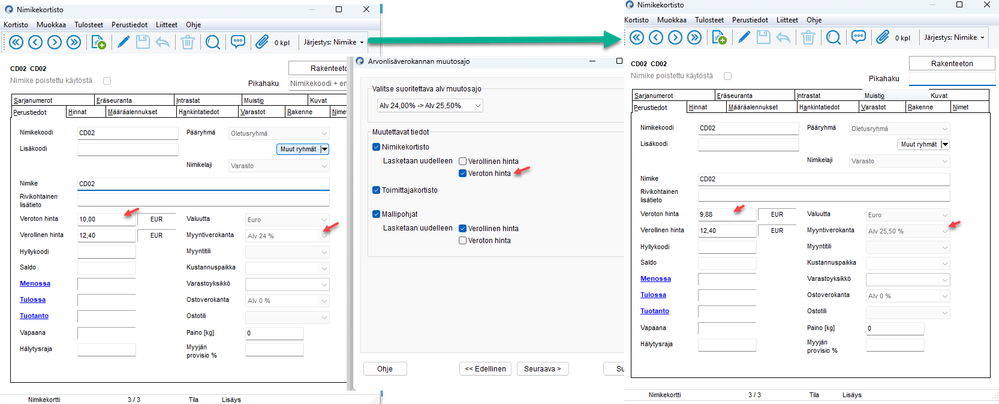Screen dimensions: 999x404
Task: Add new item card in left window
Action: point(98,43)
